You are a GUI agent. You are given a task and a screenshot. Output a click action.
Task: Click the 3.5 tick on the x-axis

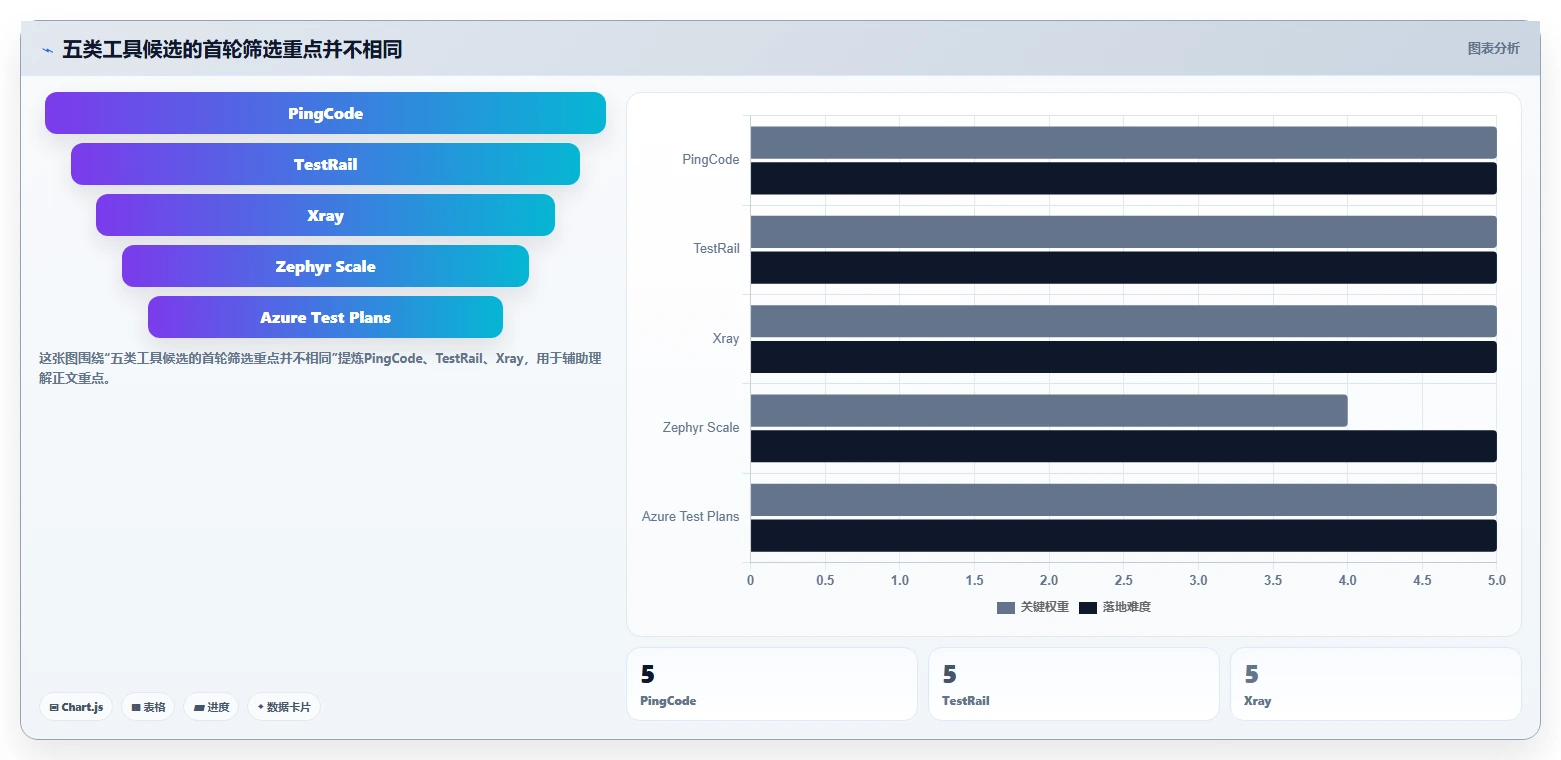tap(1273, 580)
